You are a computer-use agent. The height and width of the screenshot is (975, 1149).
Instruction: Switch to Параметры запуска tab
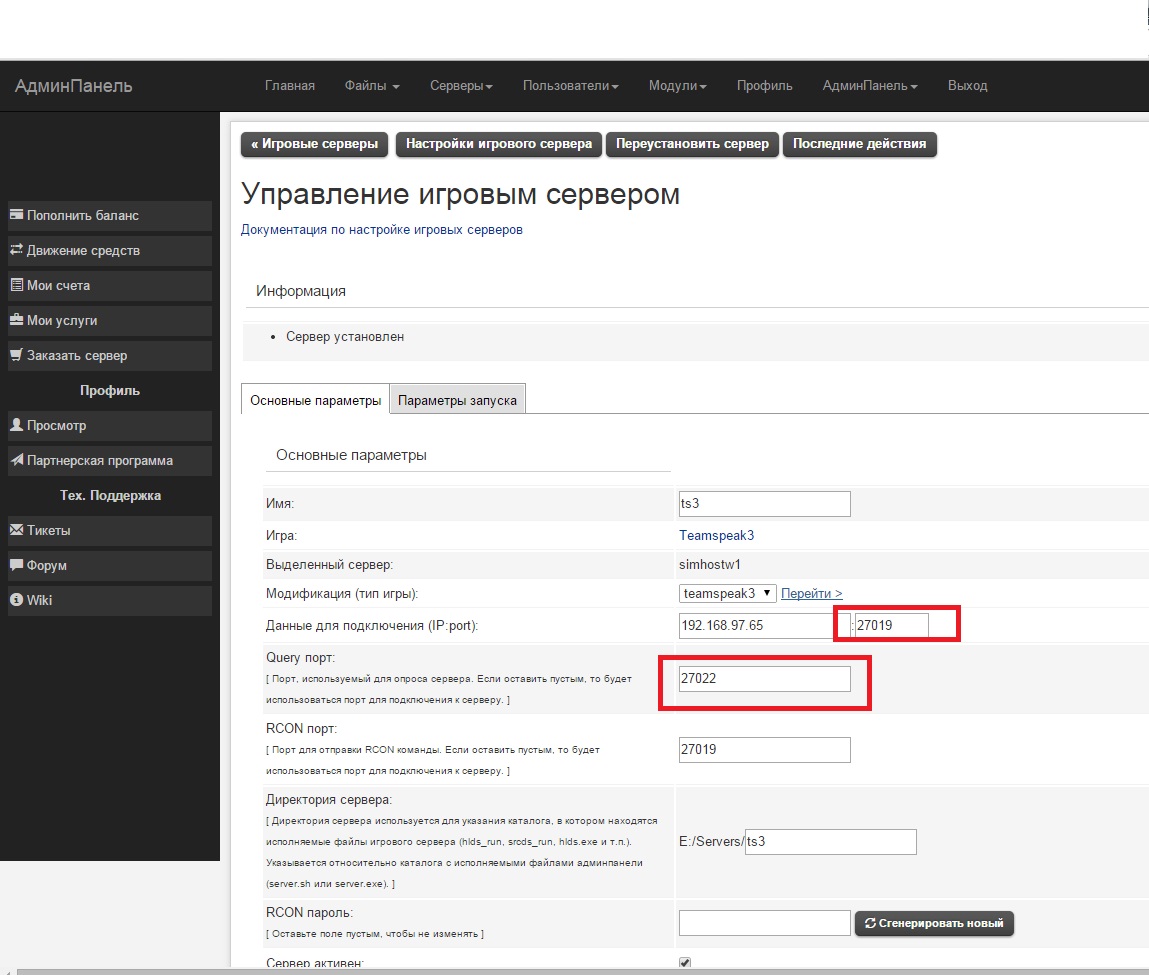click(457, 400)
